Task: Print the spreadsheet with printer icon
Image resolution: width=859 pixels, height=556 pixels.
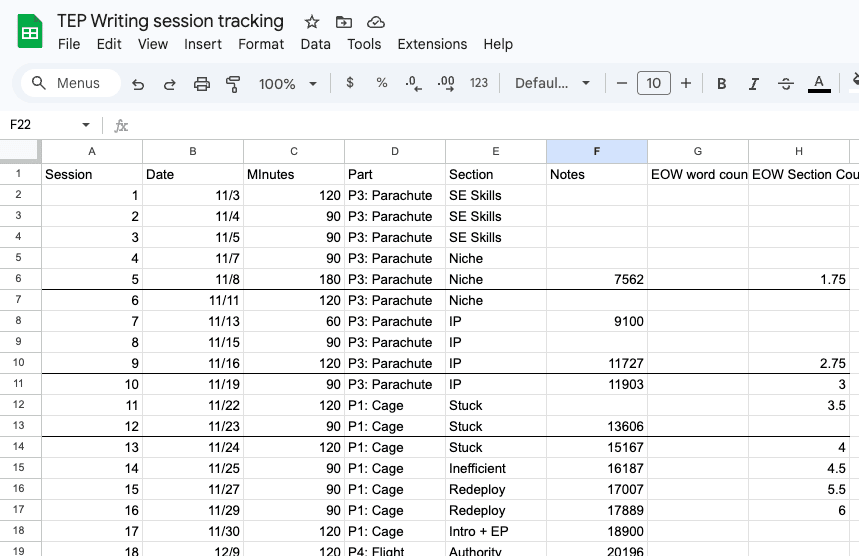Action: click(x=202, y=84)
